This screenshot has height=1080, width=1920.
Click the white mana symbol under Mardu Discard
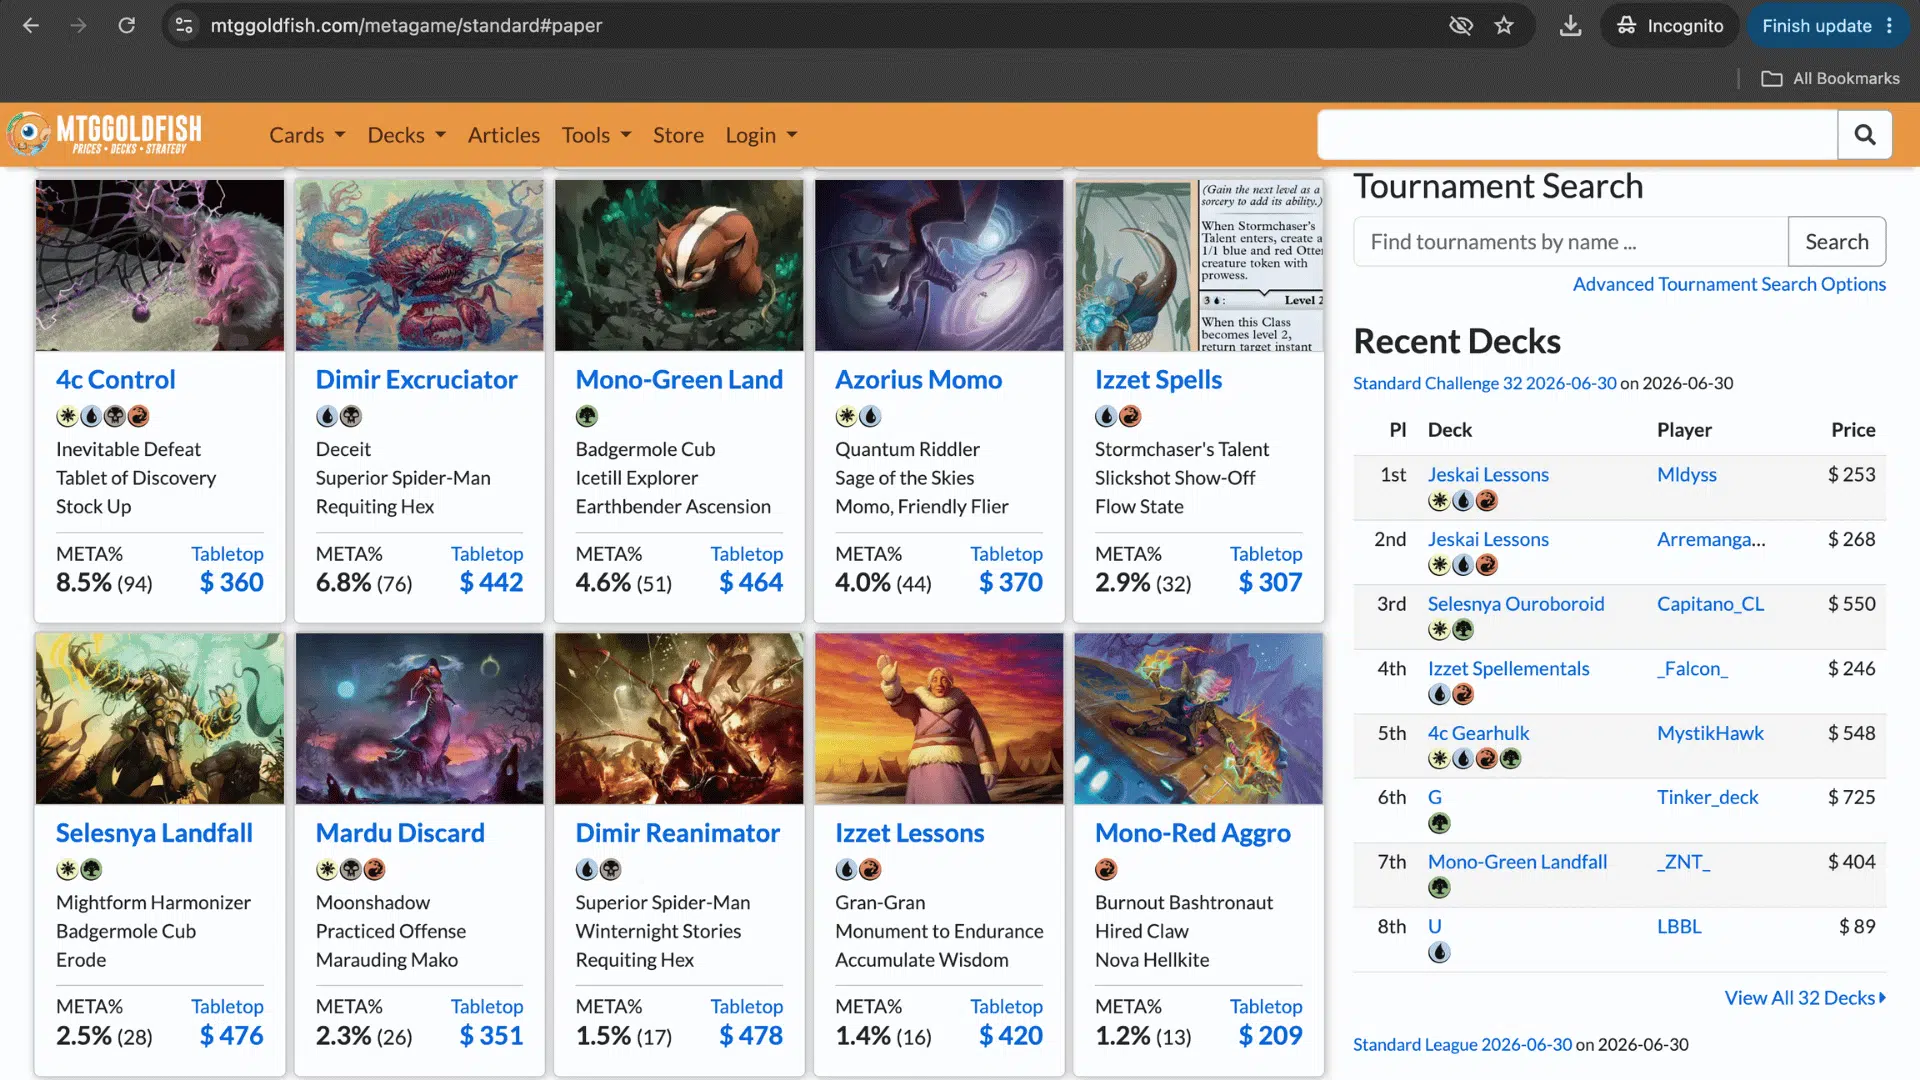click(x=327, y=869)
